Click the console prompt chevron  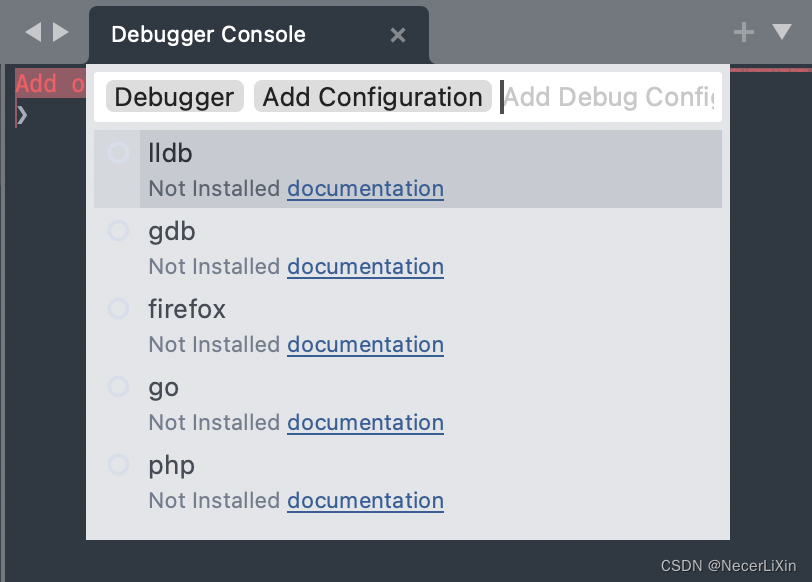pos(22,115)
